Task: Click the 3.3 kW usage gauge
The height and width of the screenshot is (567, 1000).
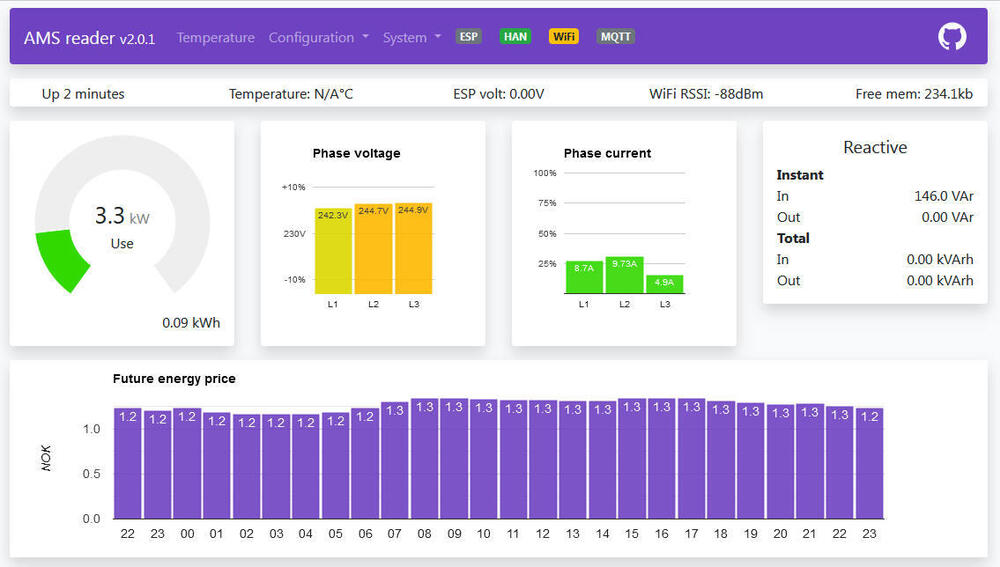Action: click(x=122, y=226)
